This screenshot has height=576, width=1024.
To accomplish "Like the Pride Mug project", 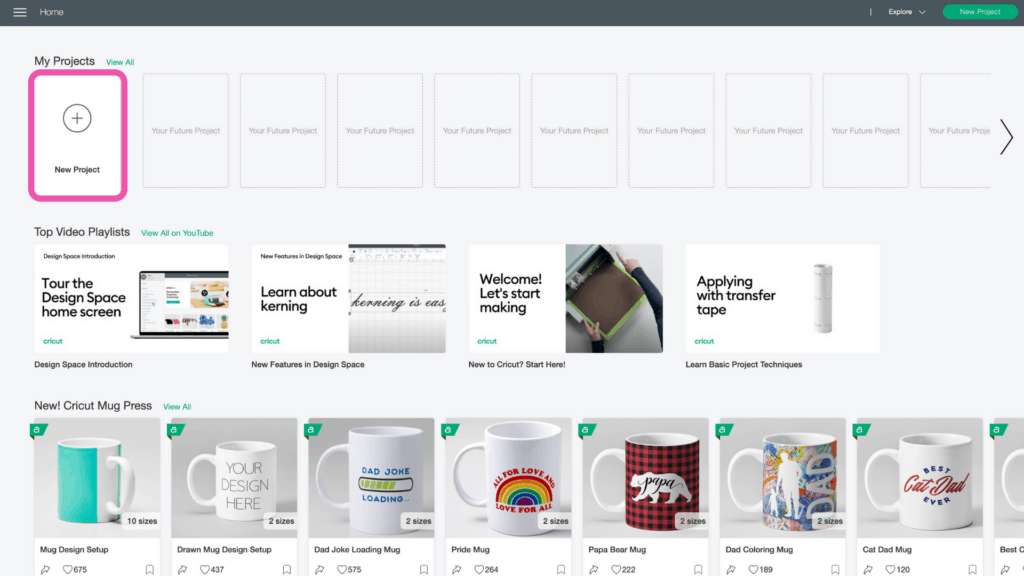I will (x=479, y=569).
